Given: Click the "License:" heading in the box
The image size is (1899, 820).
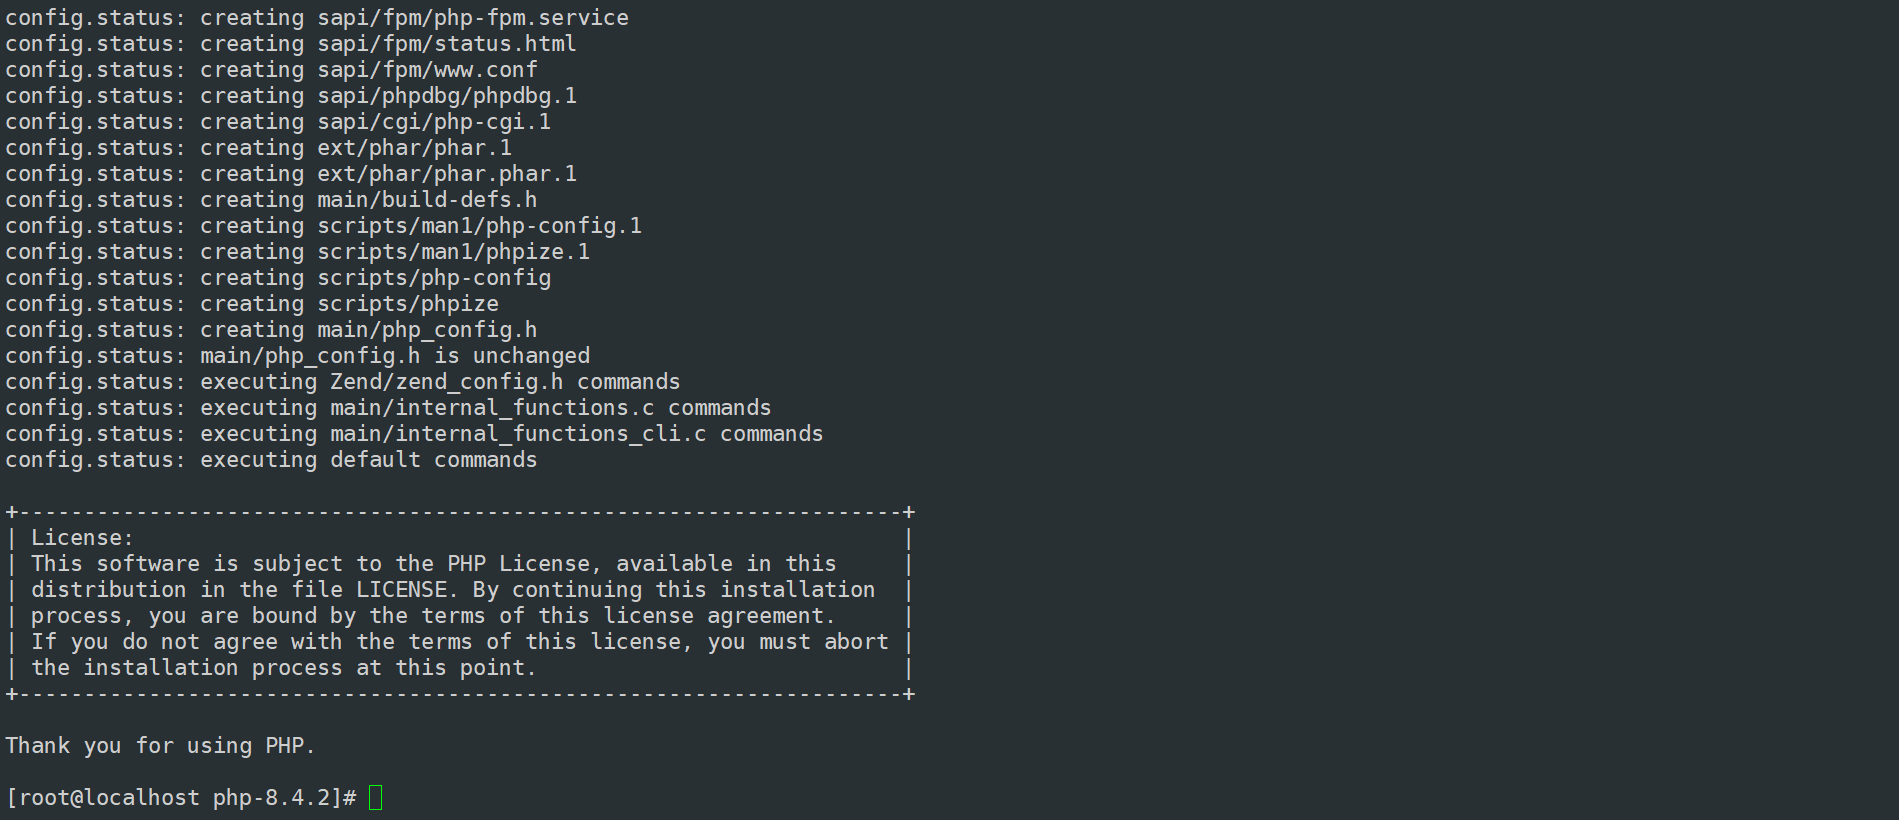Looking at the screenshot, I should pos(82,538).
